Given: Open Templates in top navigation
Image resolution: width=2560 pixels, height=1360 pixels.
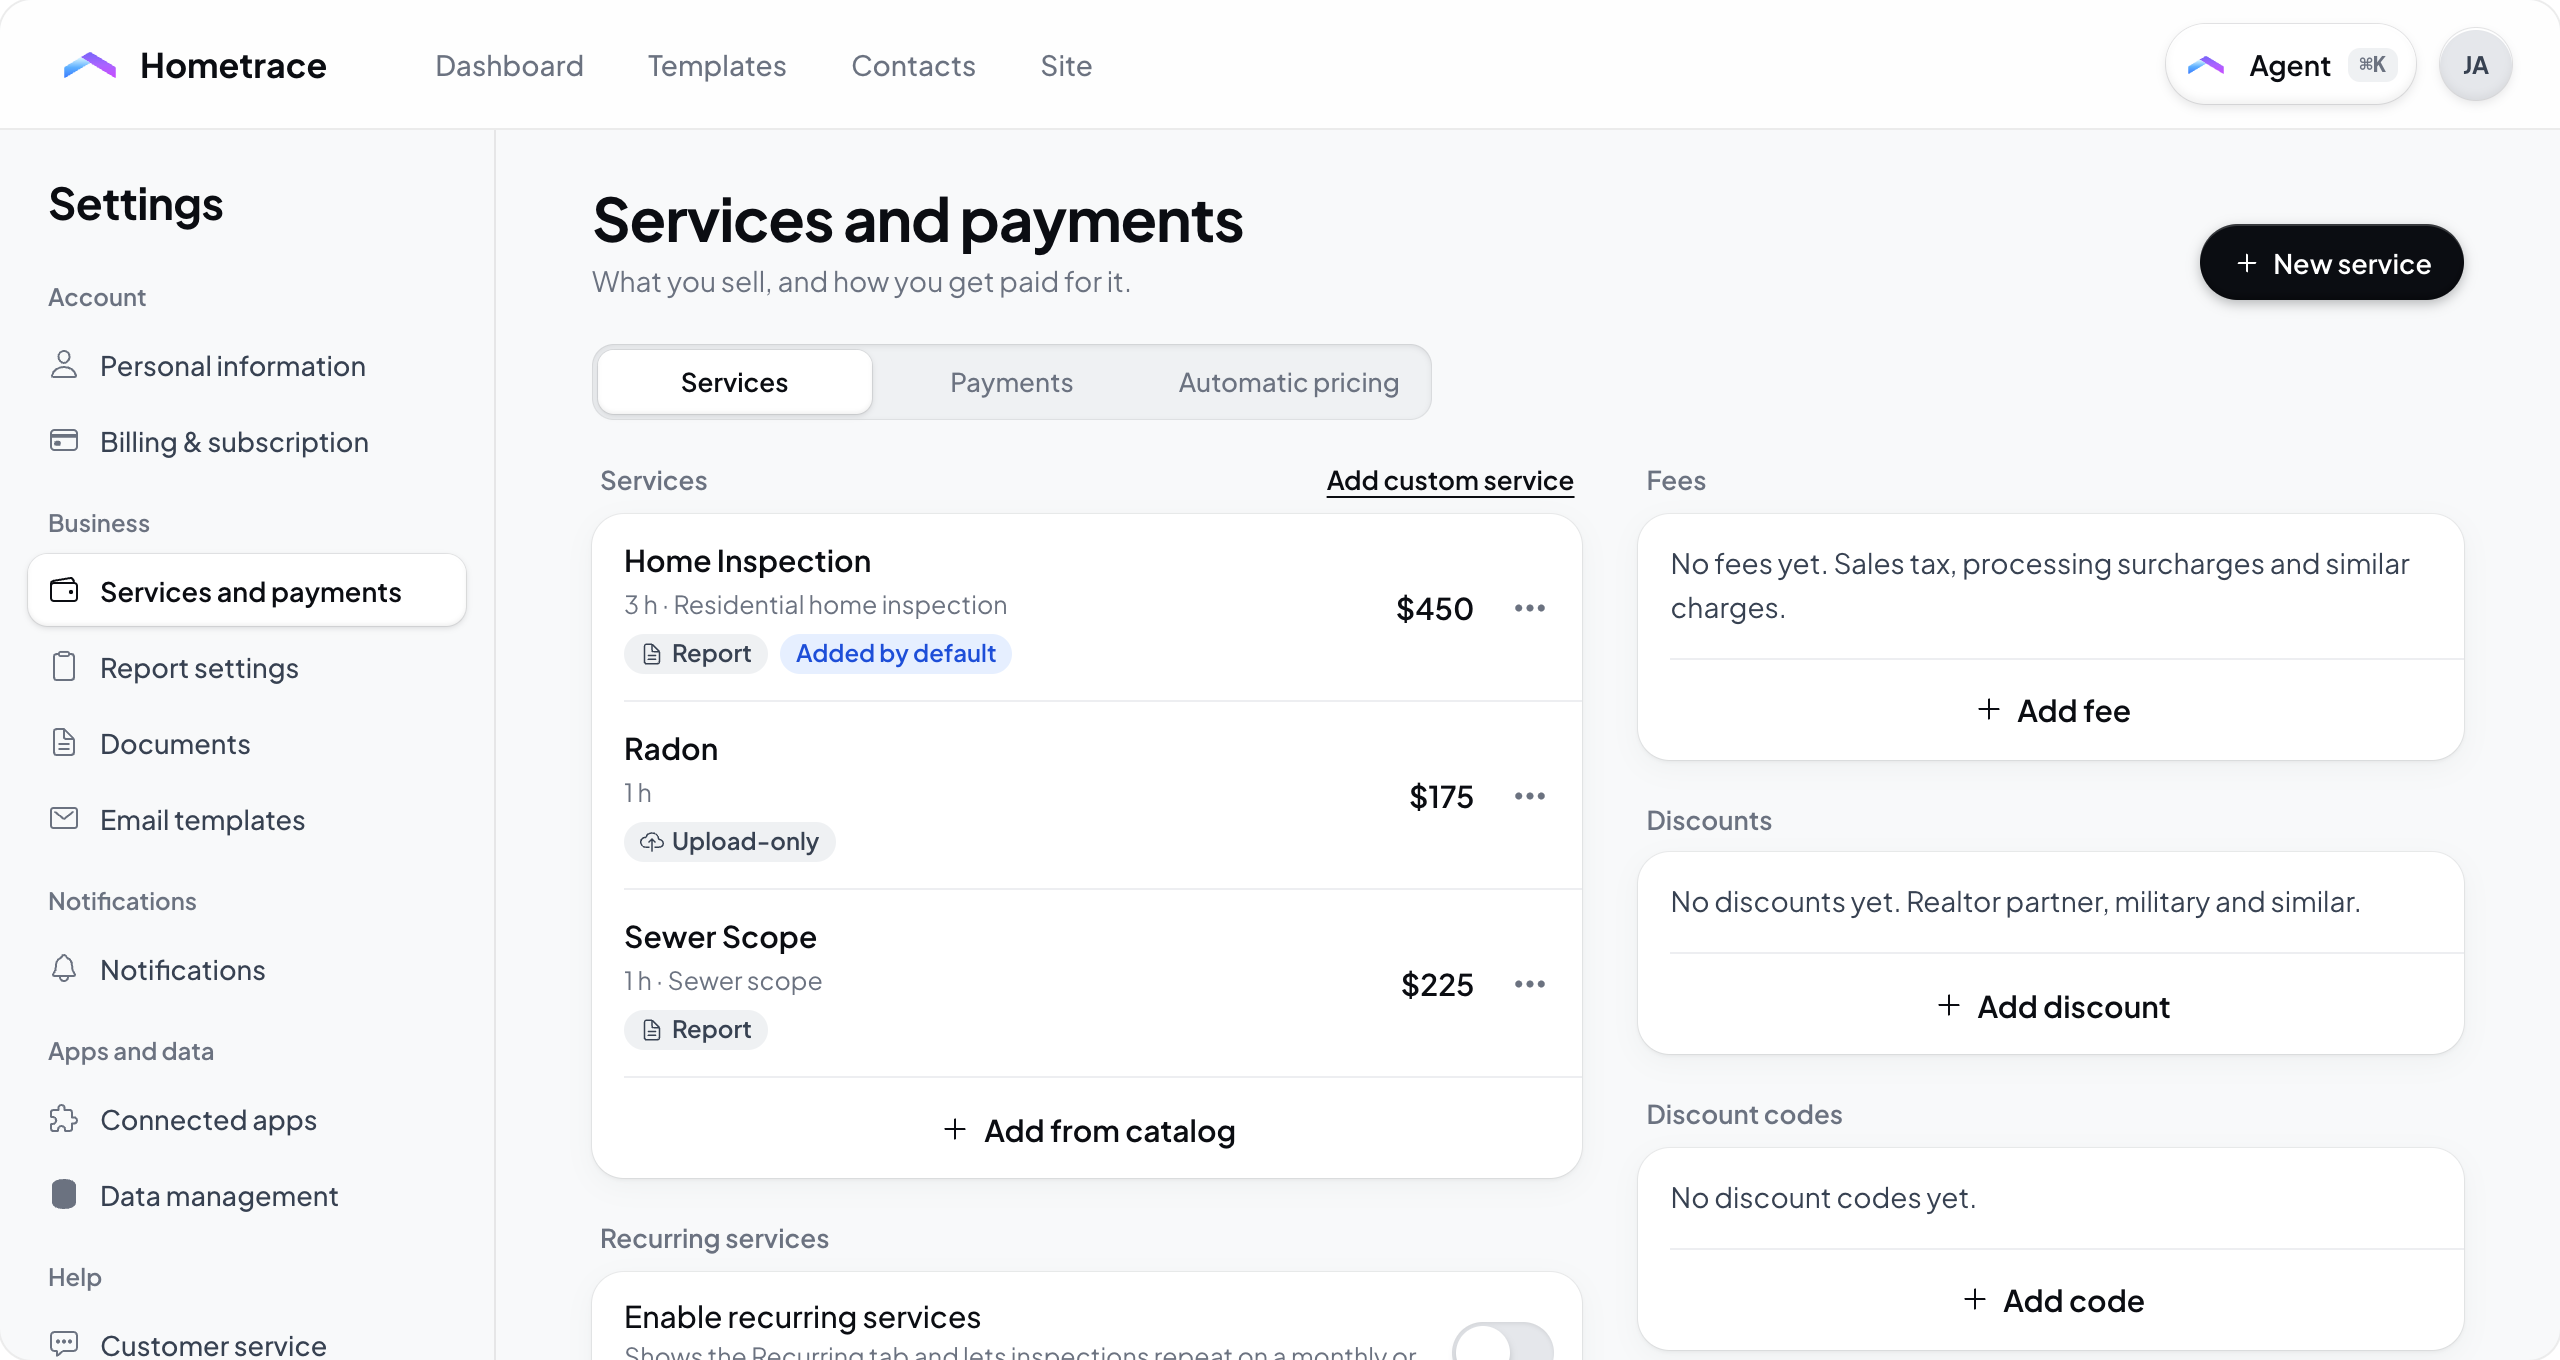Looking at the screenshot, I should 717,66.
